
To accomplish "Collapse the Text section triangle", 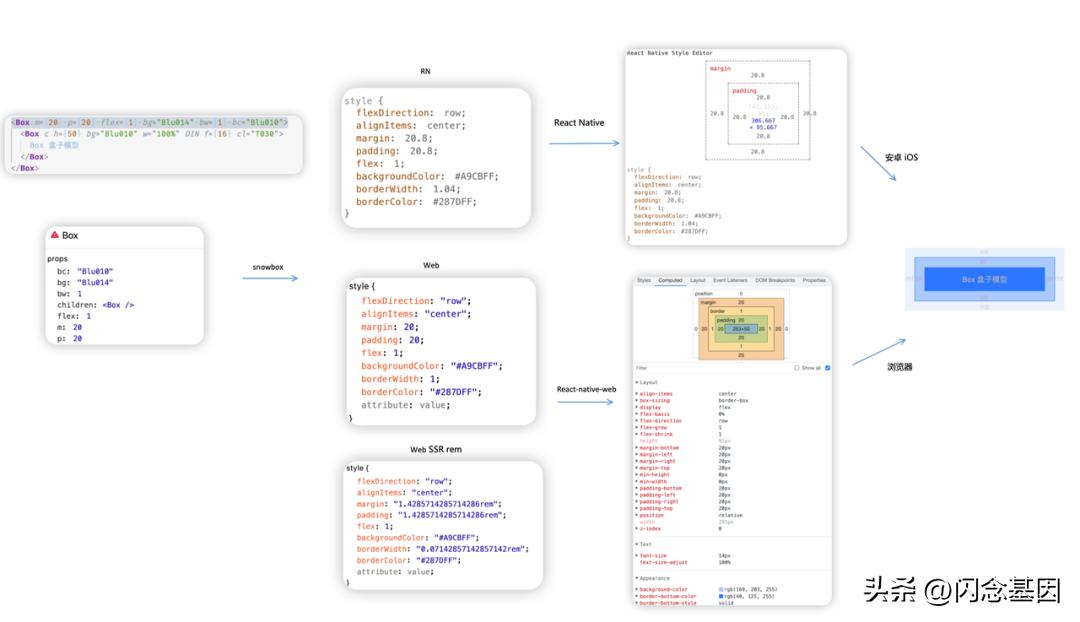I will click(x=637, y=544).
